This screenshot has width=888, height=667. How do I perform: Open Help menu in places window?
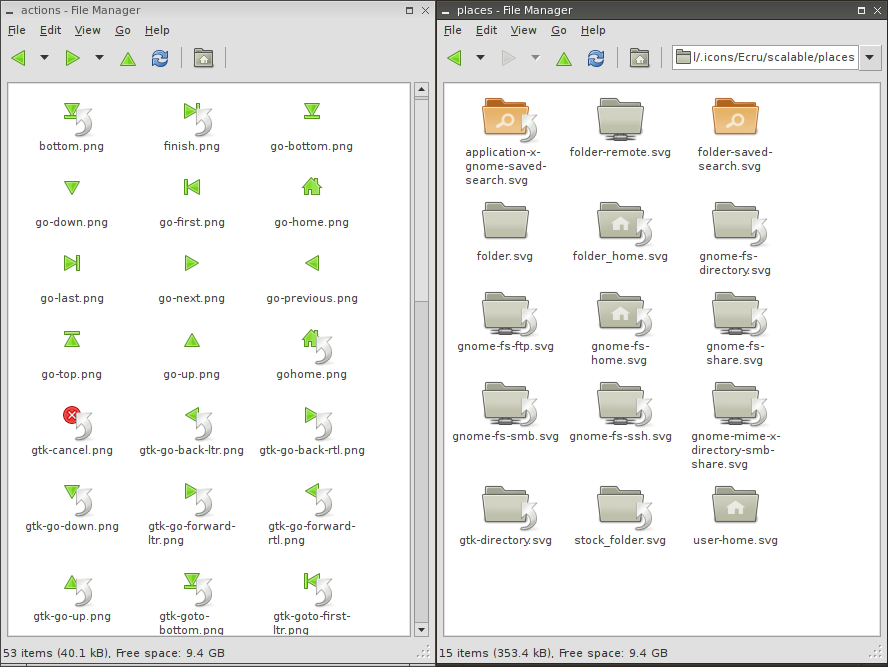(x=593, y=31)
